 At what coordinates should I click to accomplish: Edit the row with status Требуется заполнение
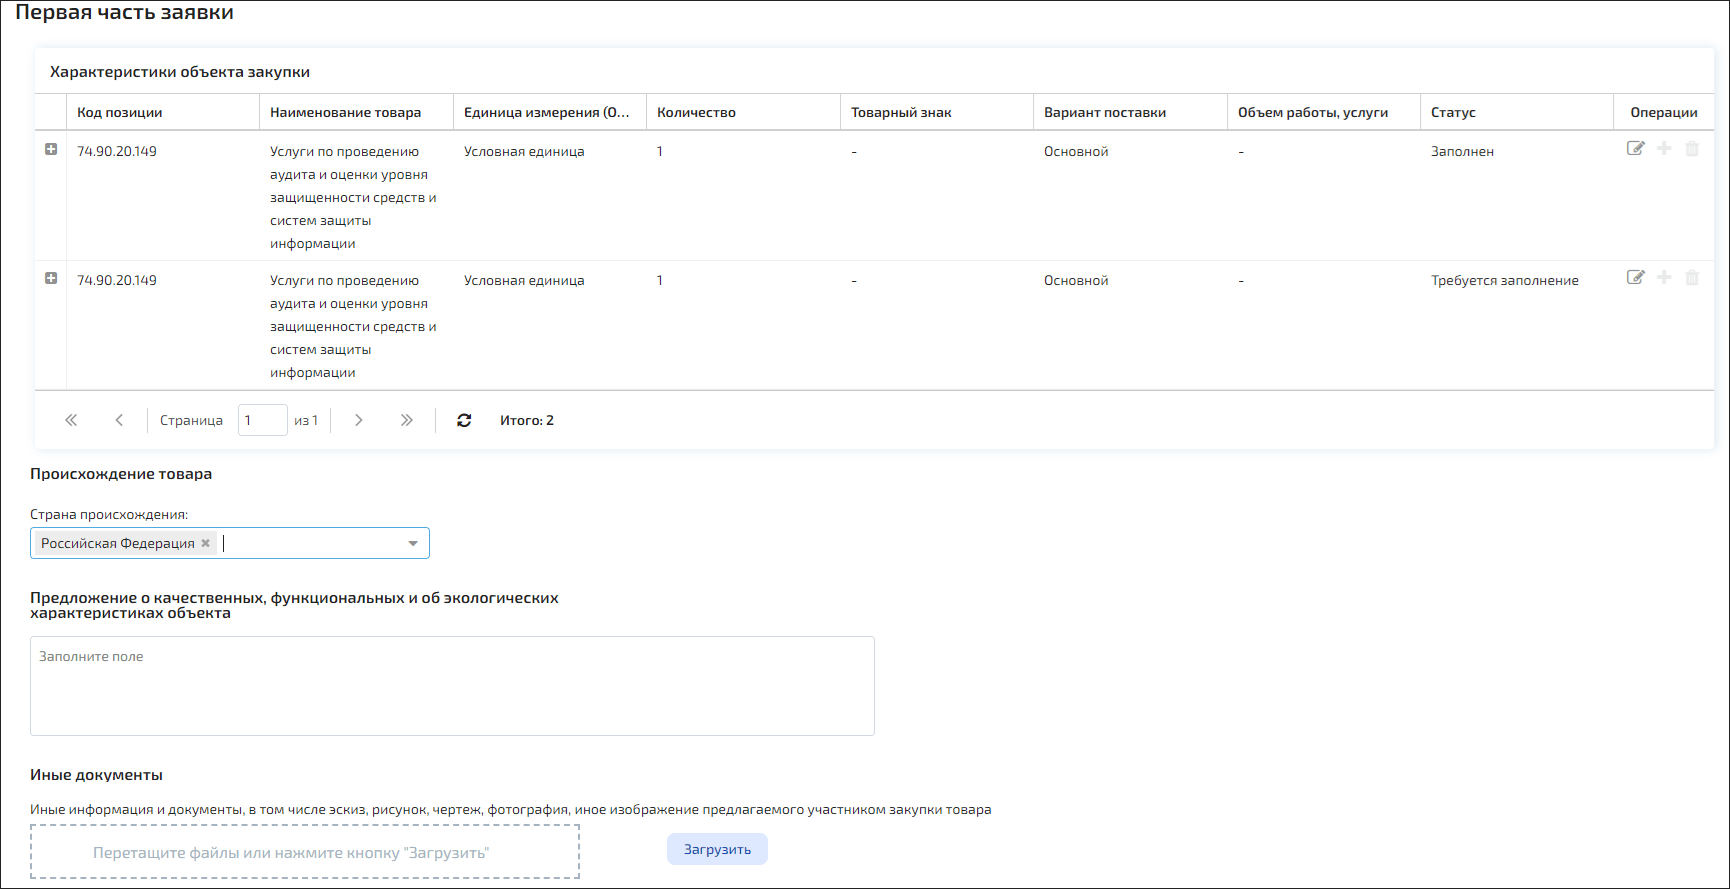point(1636,277)
